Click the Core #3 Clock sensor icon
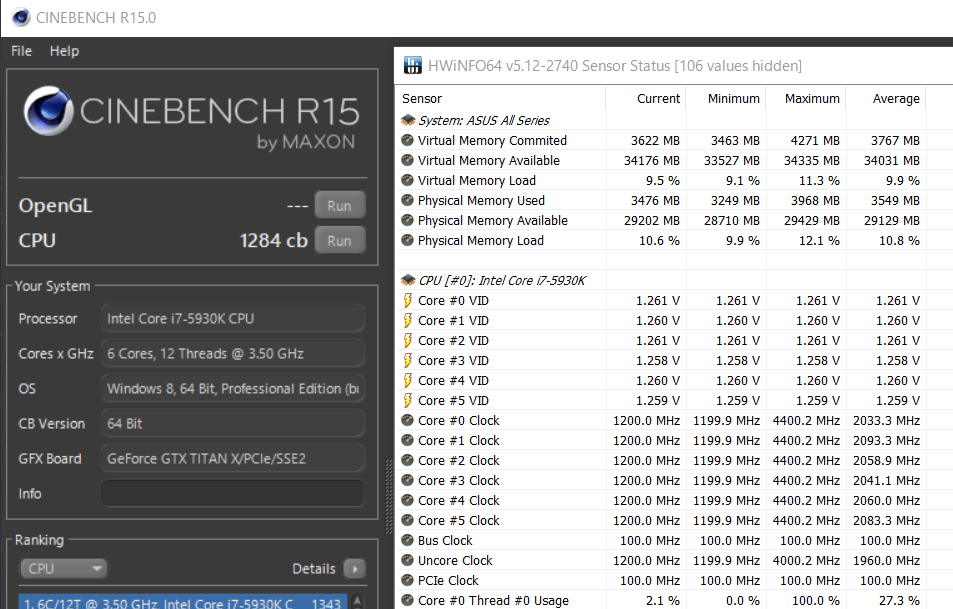 (407, 480)
